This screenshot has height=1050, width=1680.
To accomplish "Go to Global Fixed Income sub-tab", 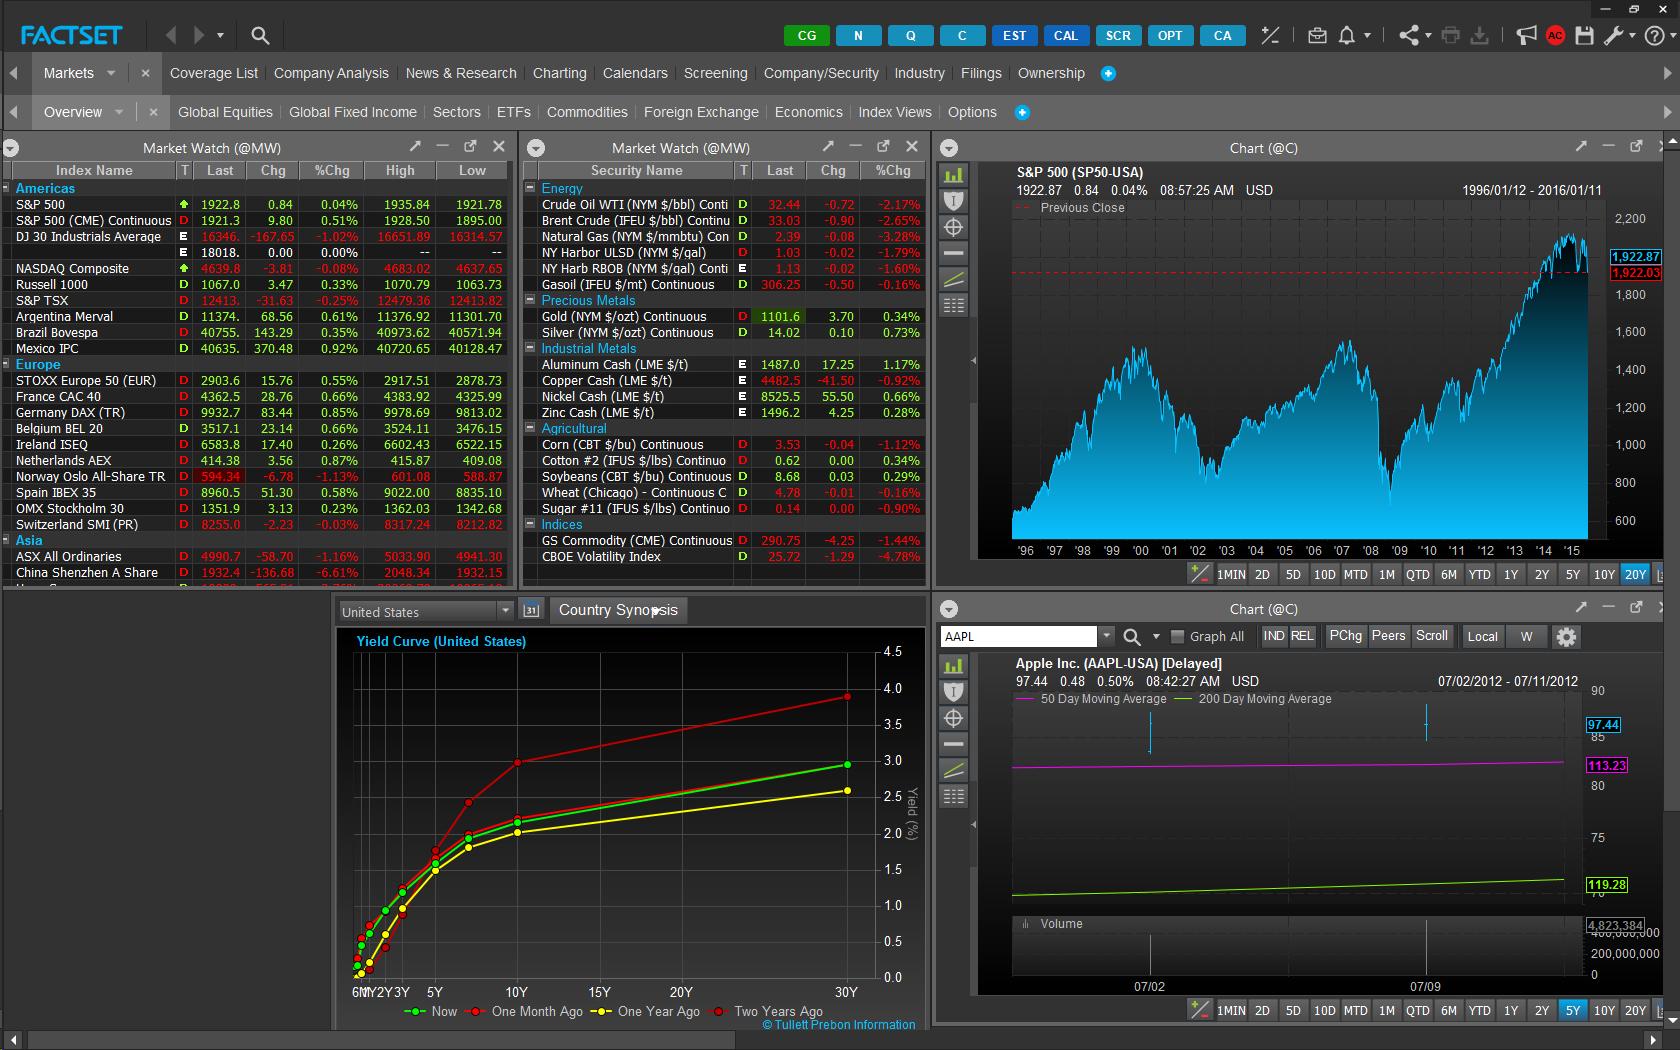I will [352, 112].
